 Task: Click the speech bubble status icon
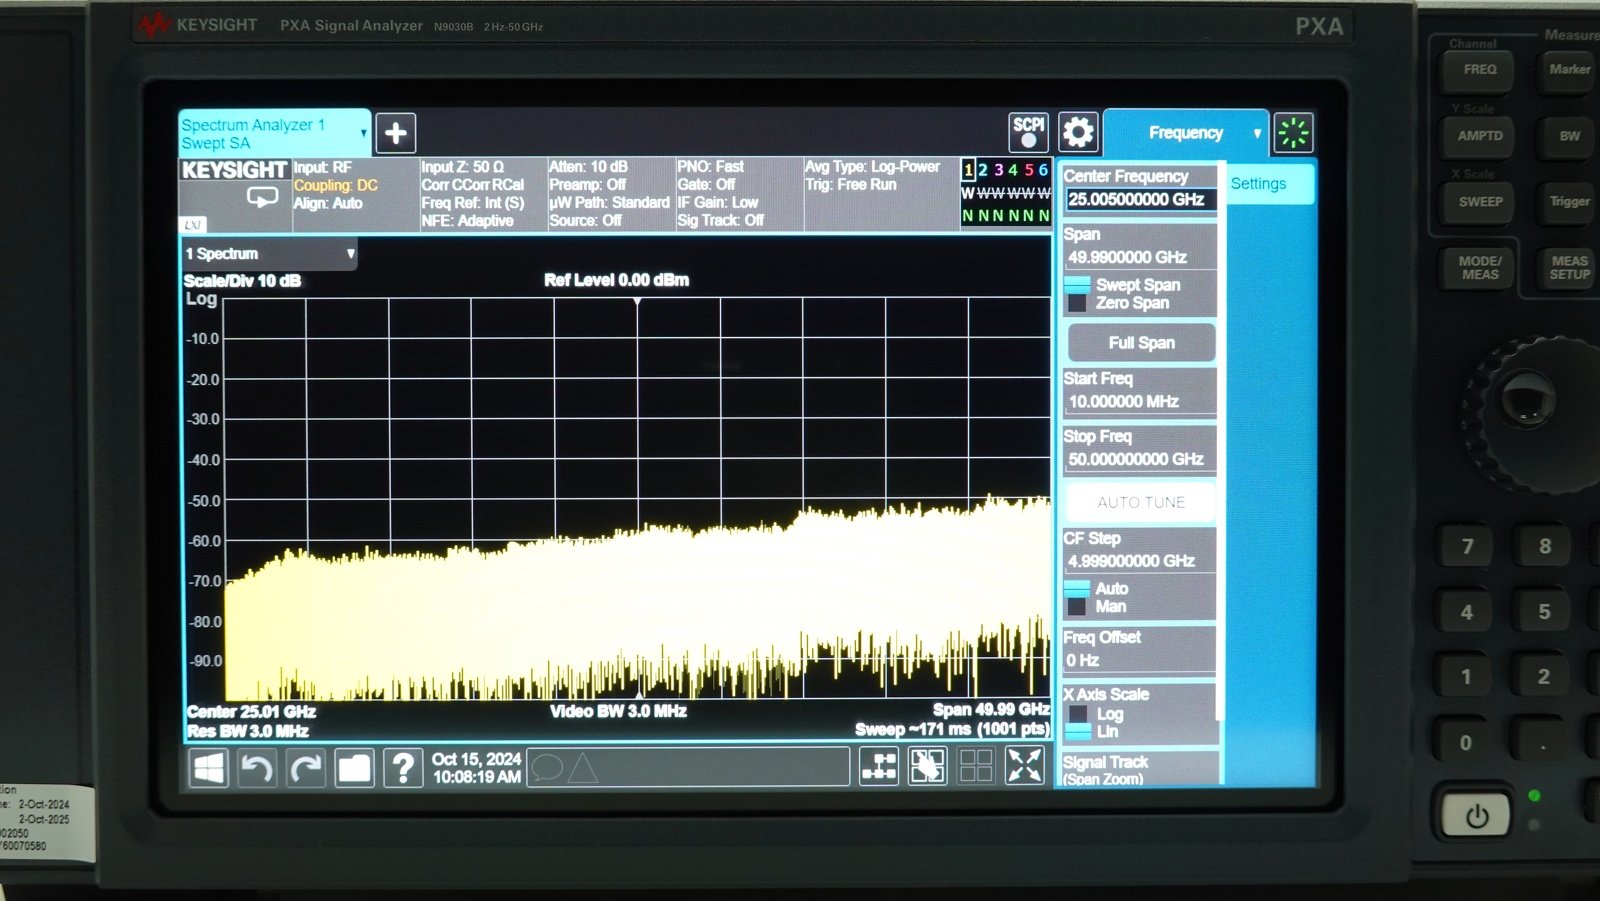click(547, 768)
